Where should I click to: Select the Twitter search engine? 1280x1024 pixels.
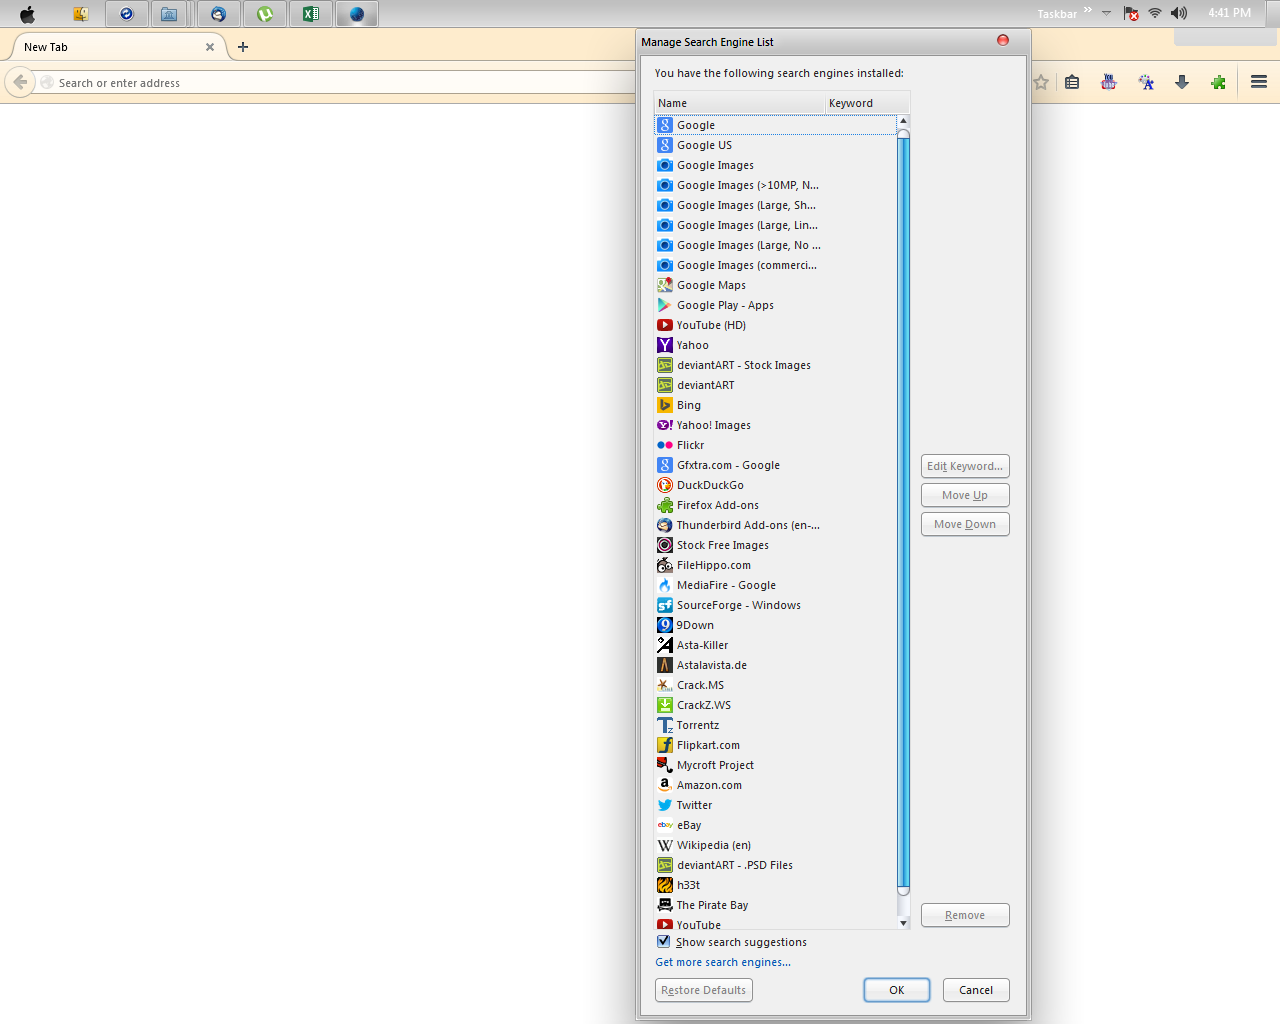click(x=776, y=805)
